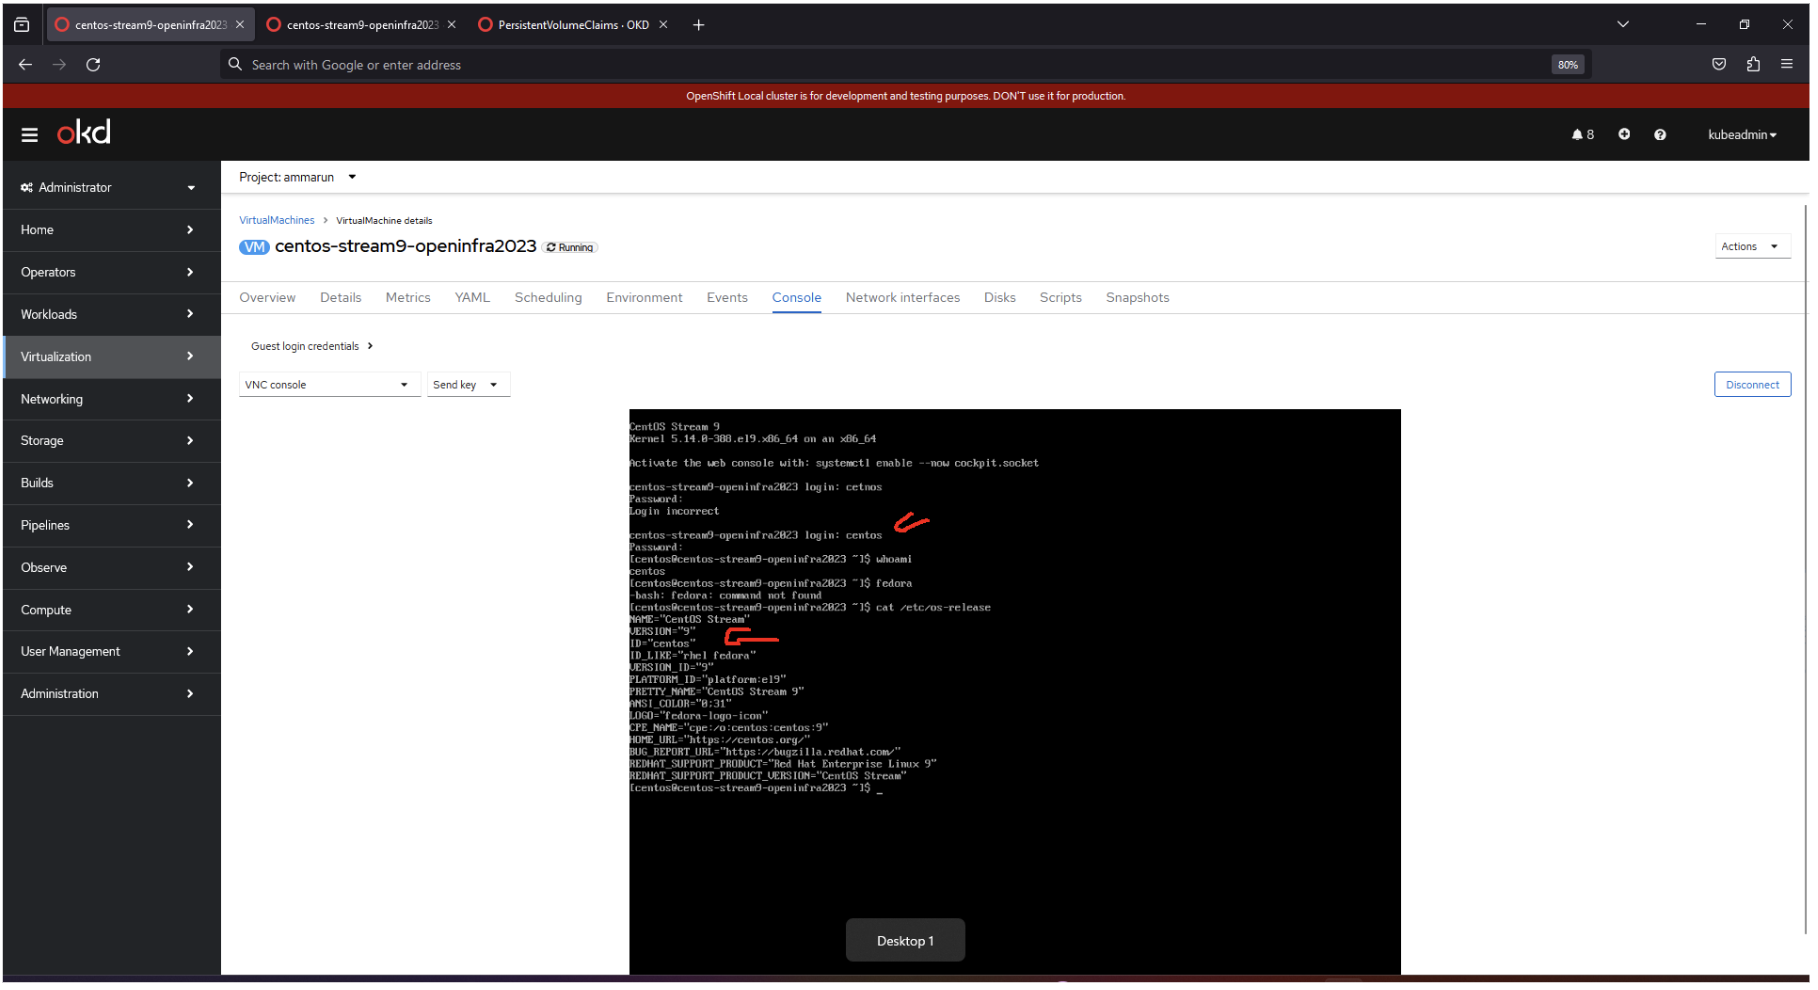Click the OKD logo
1818x990 pixels.
84,133
